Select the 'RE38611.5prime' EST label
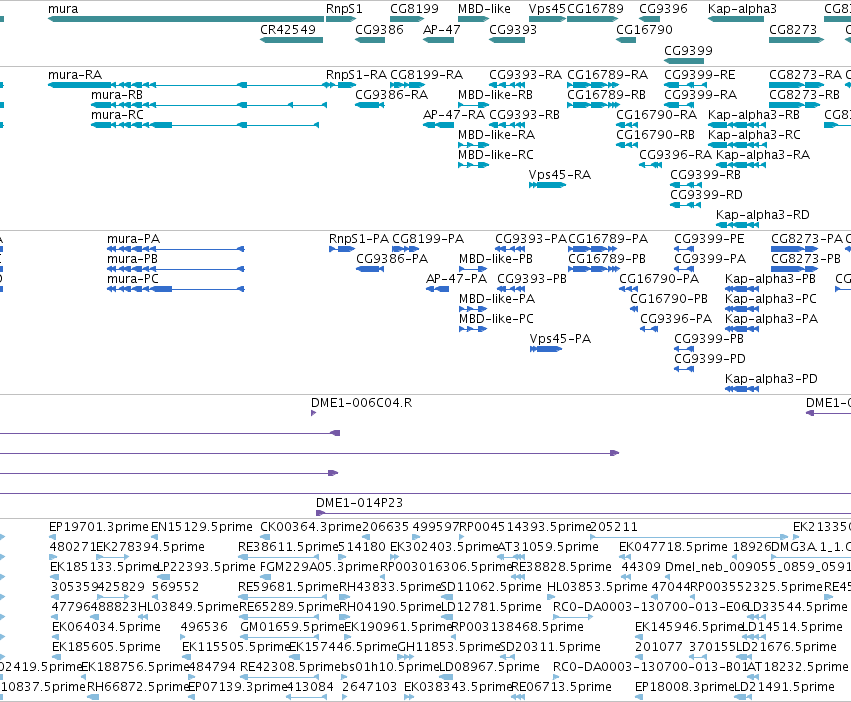851x702 pixels. [288, 547]
